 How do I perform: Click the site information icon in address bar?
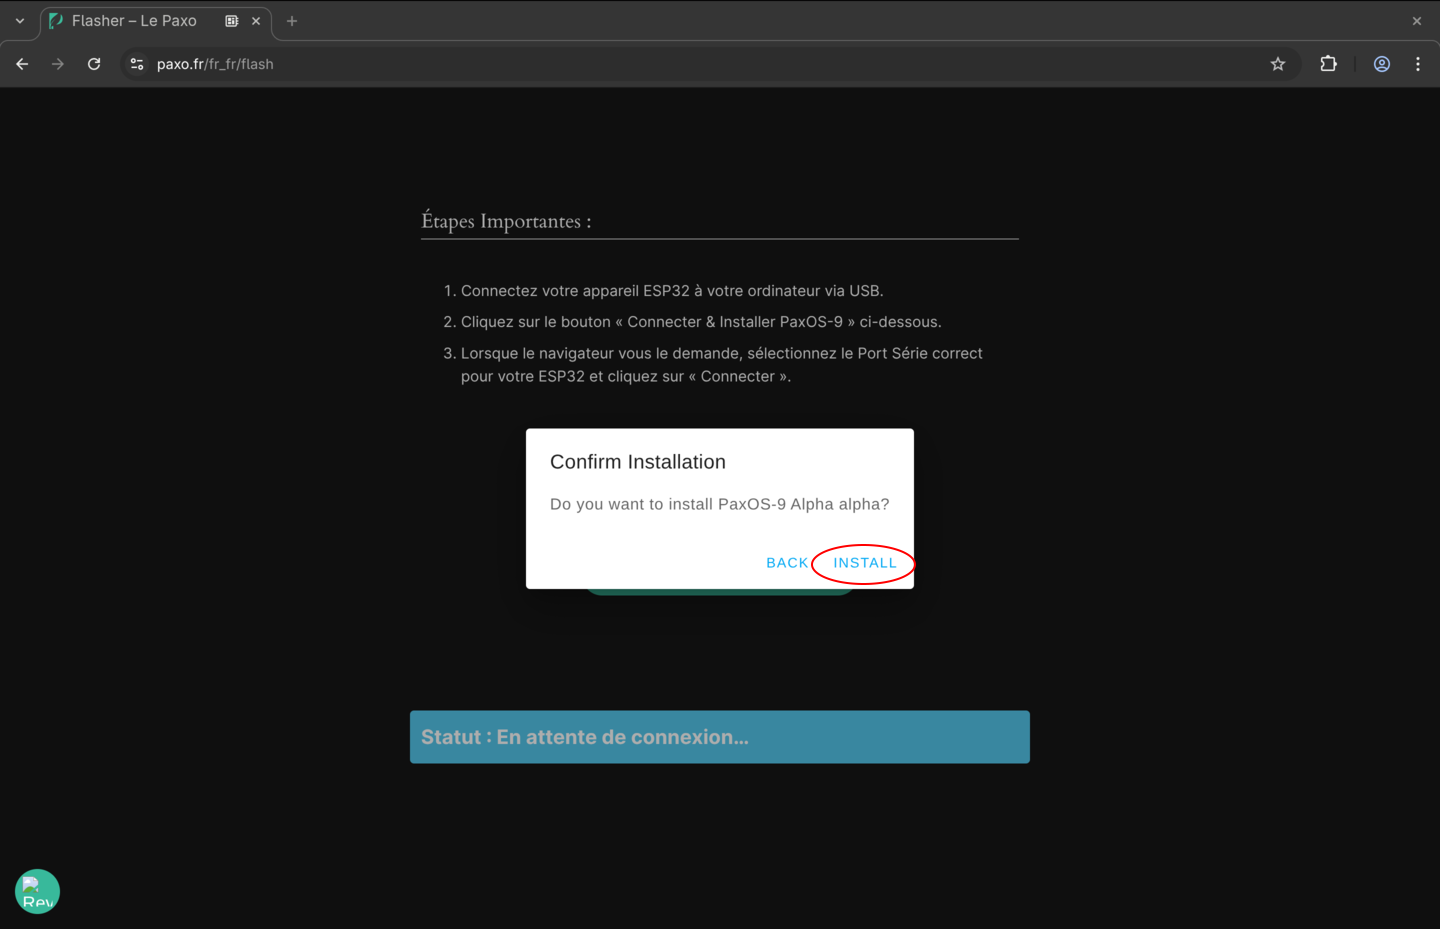(x=136, y=63)
